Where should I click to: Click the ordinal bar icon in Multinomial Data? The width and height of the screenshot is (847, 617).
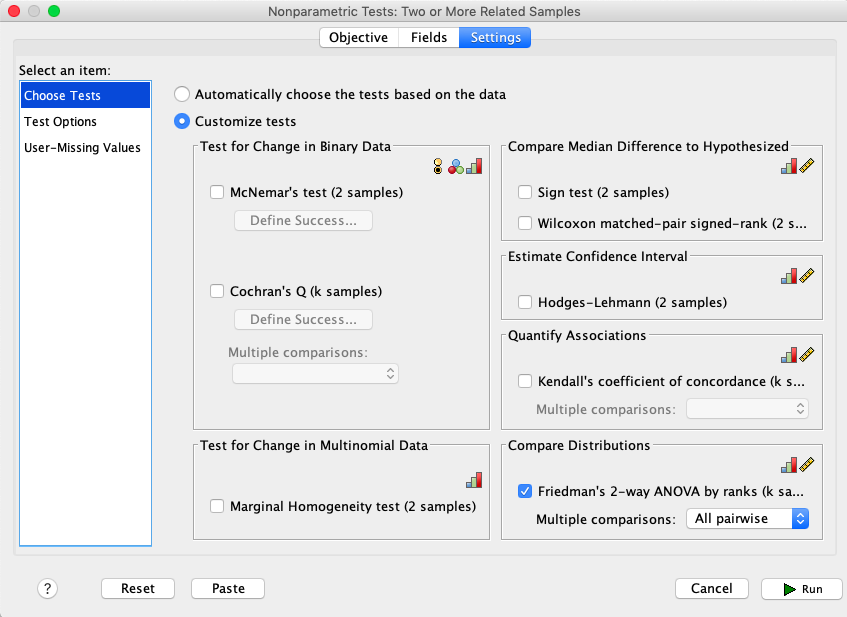[x=474, y=480]
